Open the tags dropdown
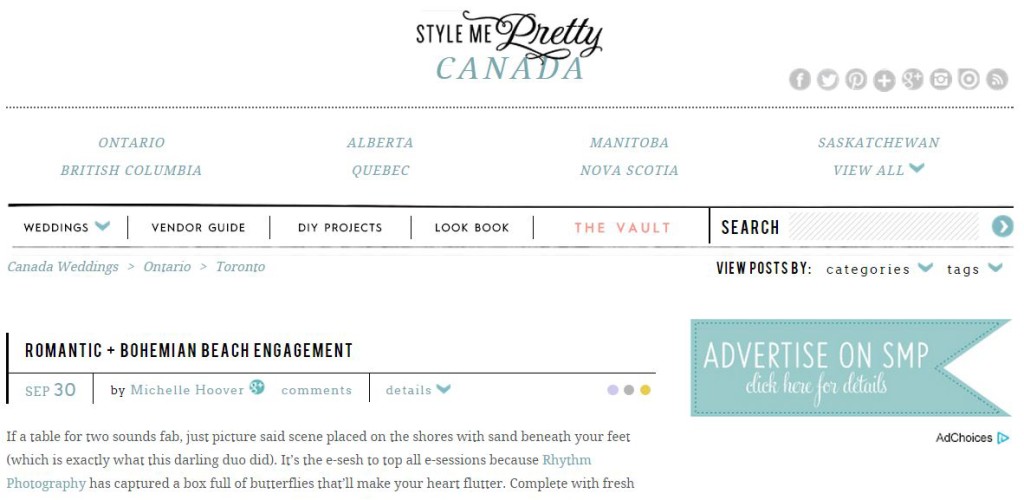 (x=994, y=268)
